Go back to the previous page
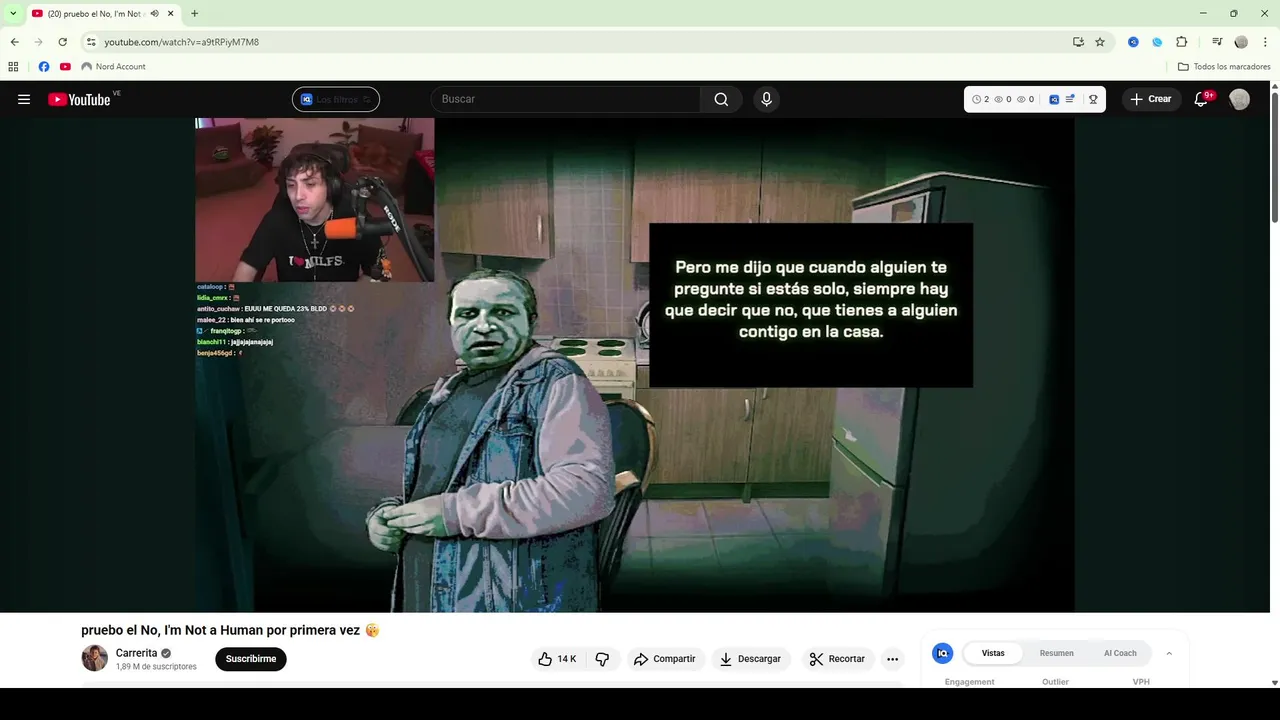This screenshot has width=1280, height=720. [x=14, y=42]
